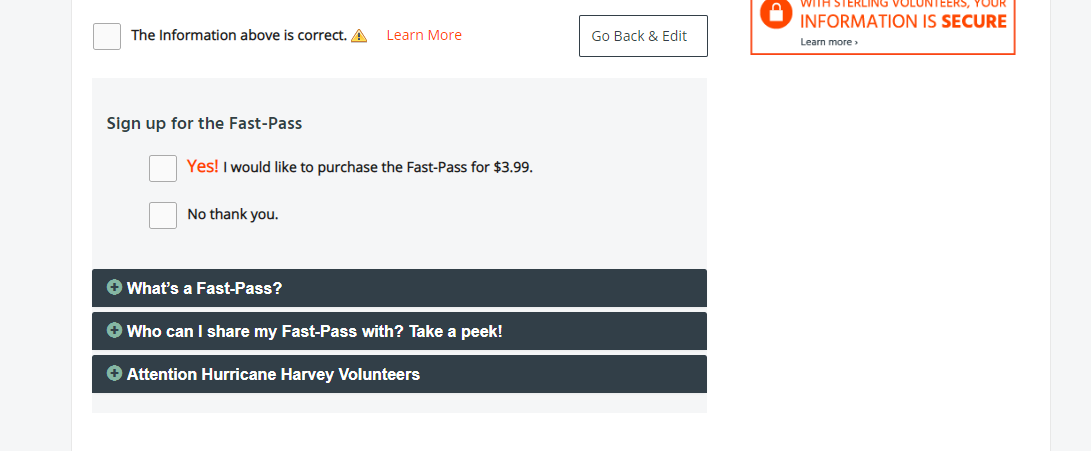Open 'Learn more ›' in the secure banner

tap(829, 42)
